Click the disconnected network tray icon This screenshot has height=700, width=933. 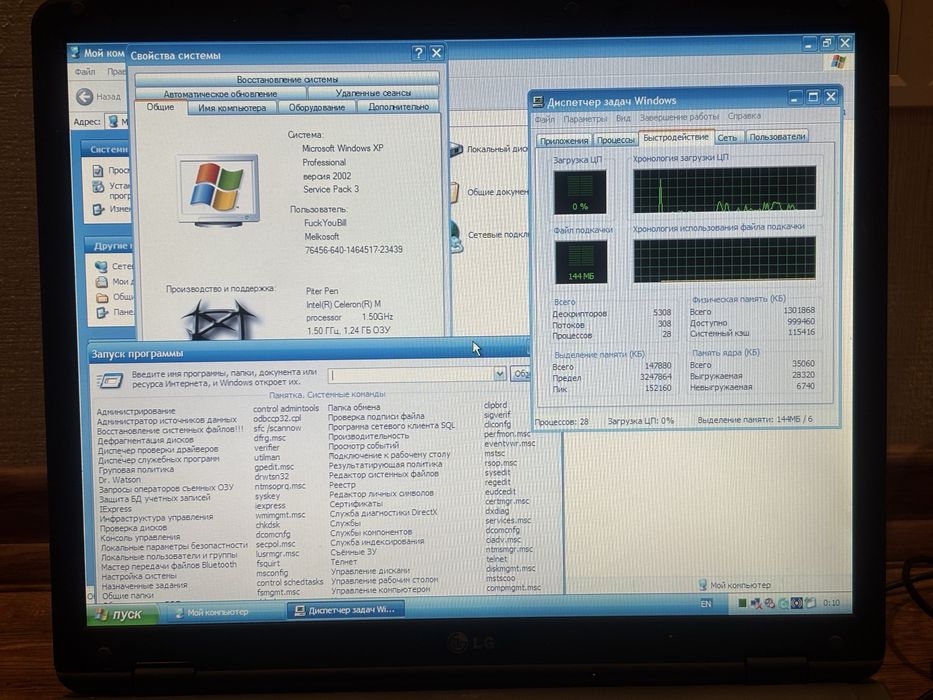coord(756,603)
